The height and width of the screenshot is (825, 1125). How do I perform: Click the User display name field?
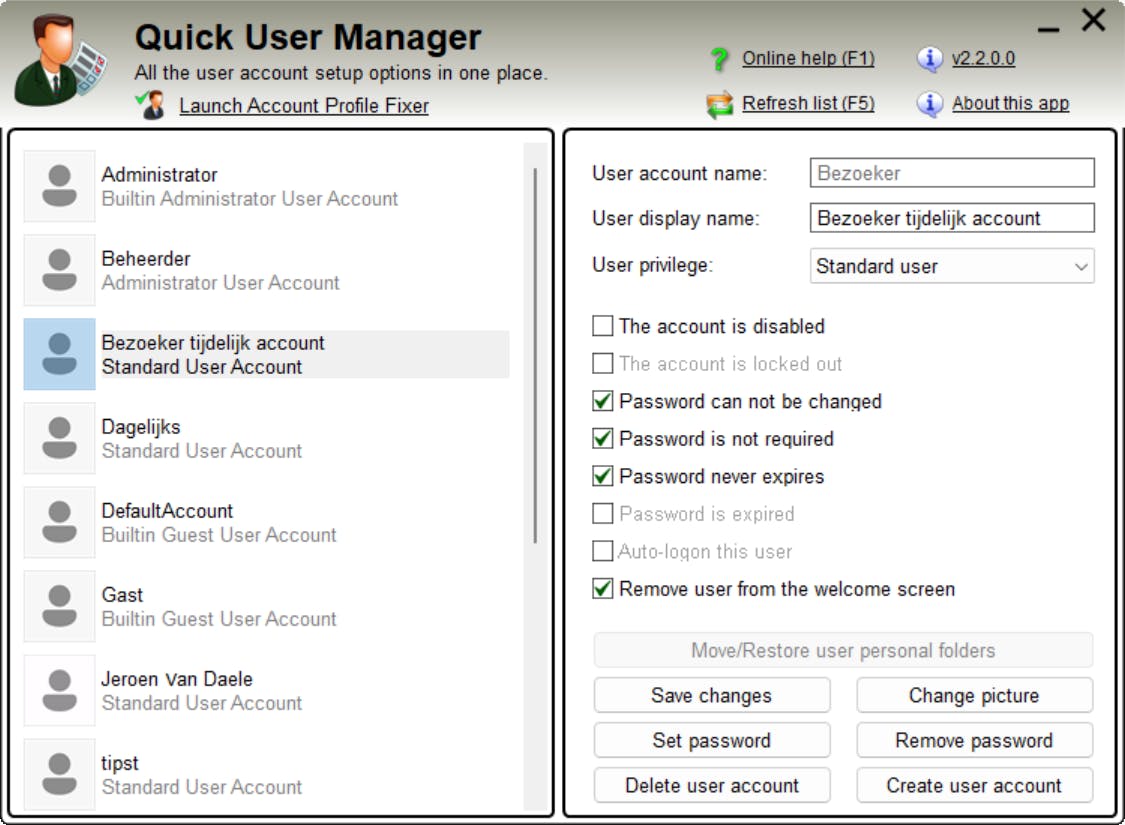(x=951, y=218)
